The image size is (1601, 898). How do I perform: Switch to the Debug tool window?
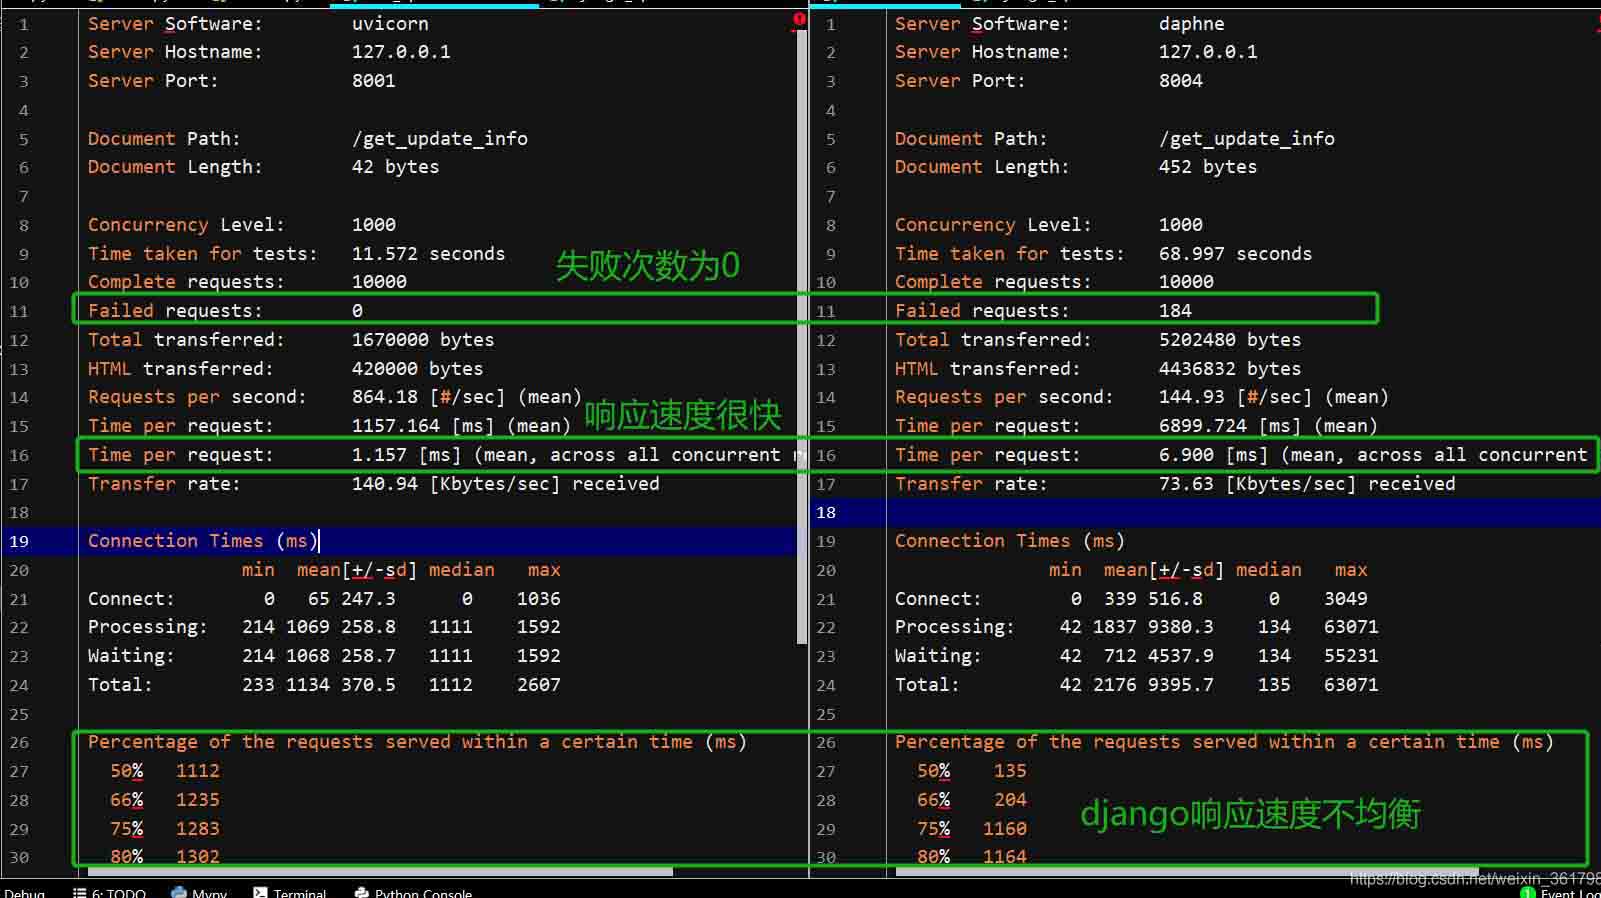(24, 892)
